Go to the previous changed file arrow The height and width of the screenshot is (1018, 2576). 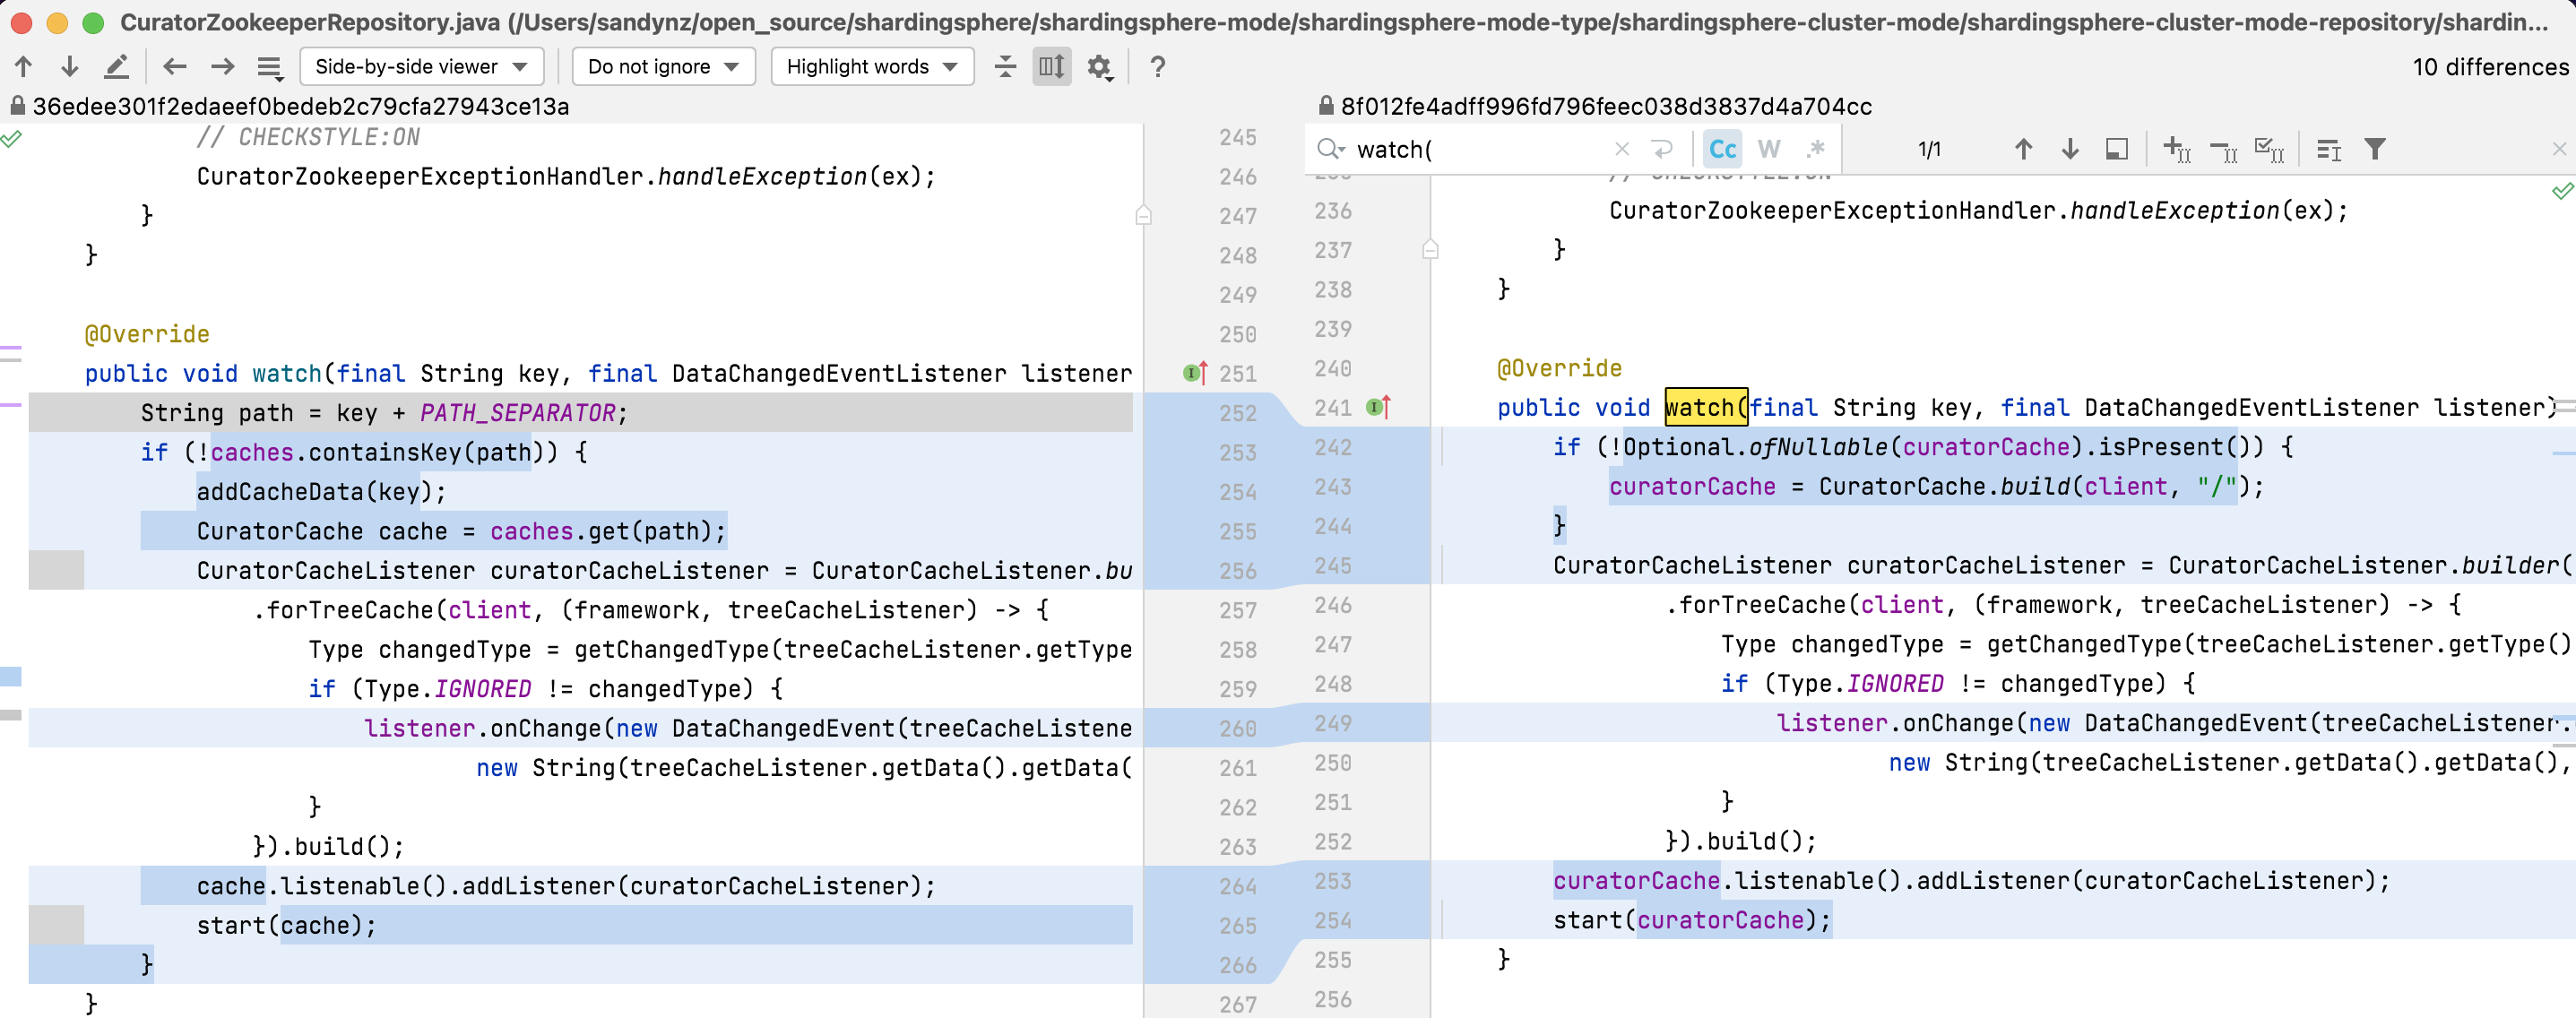pyautogui.click(x=174, y=67)
